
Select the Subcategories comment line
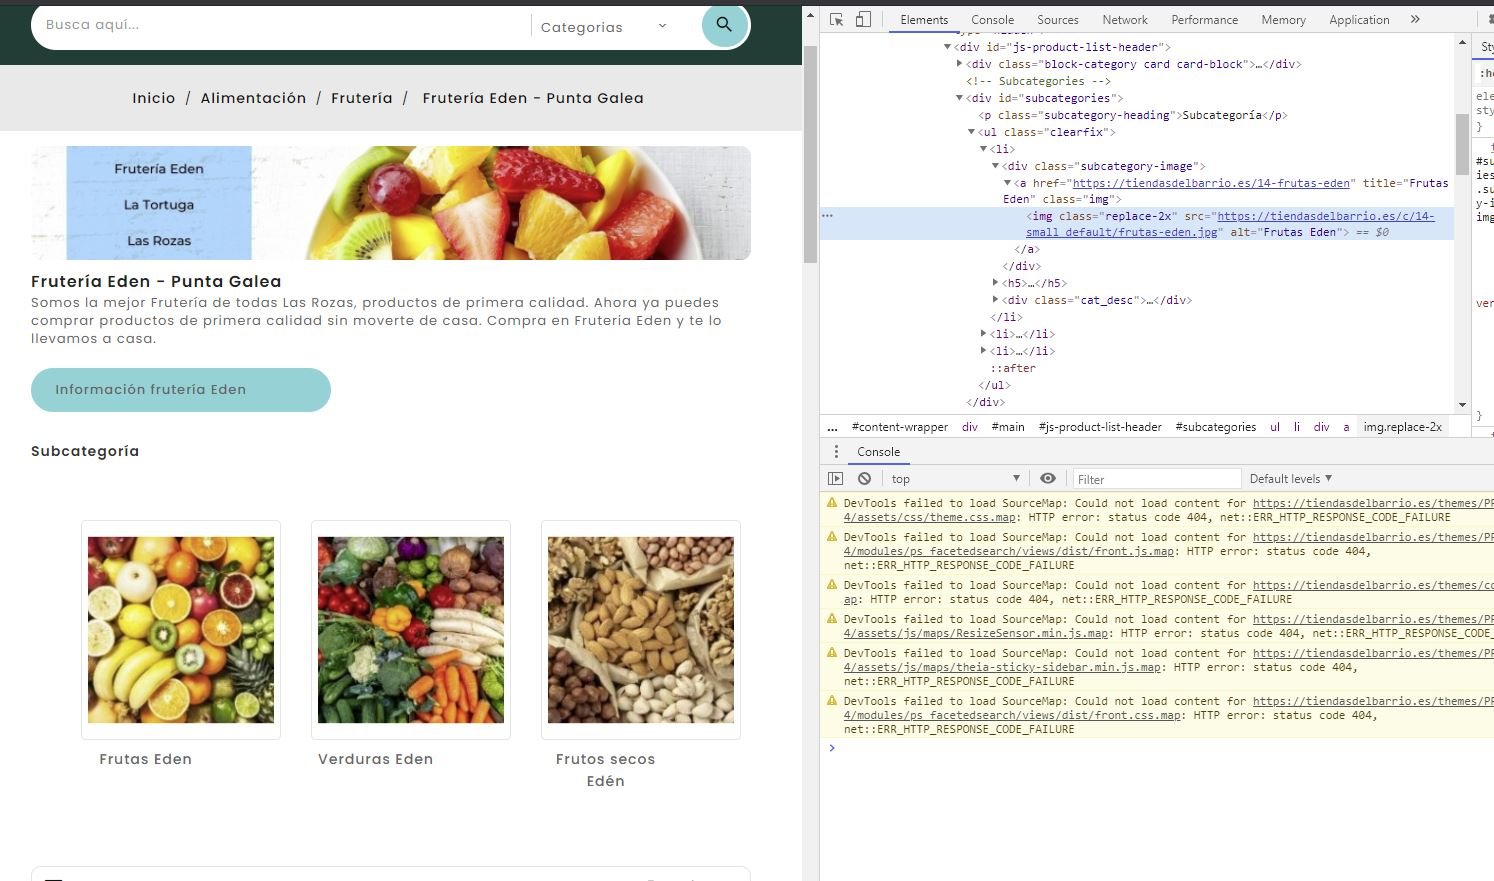(x=1038, y=81)
